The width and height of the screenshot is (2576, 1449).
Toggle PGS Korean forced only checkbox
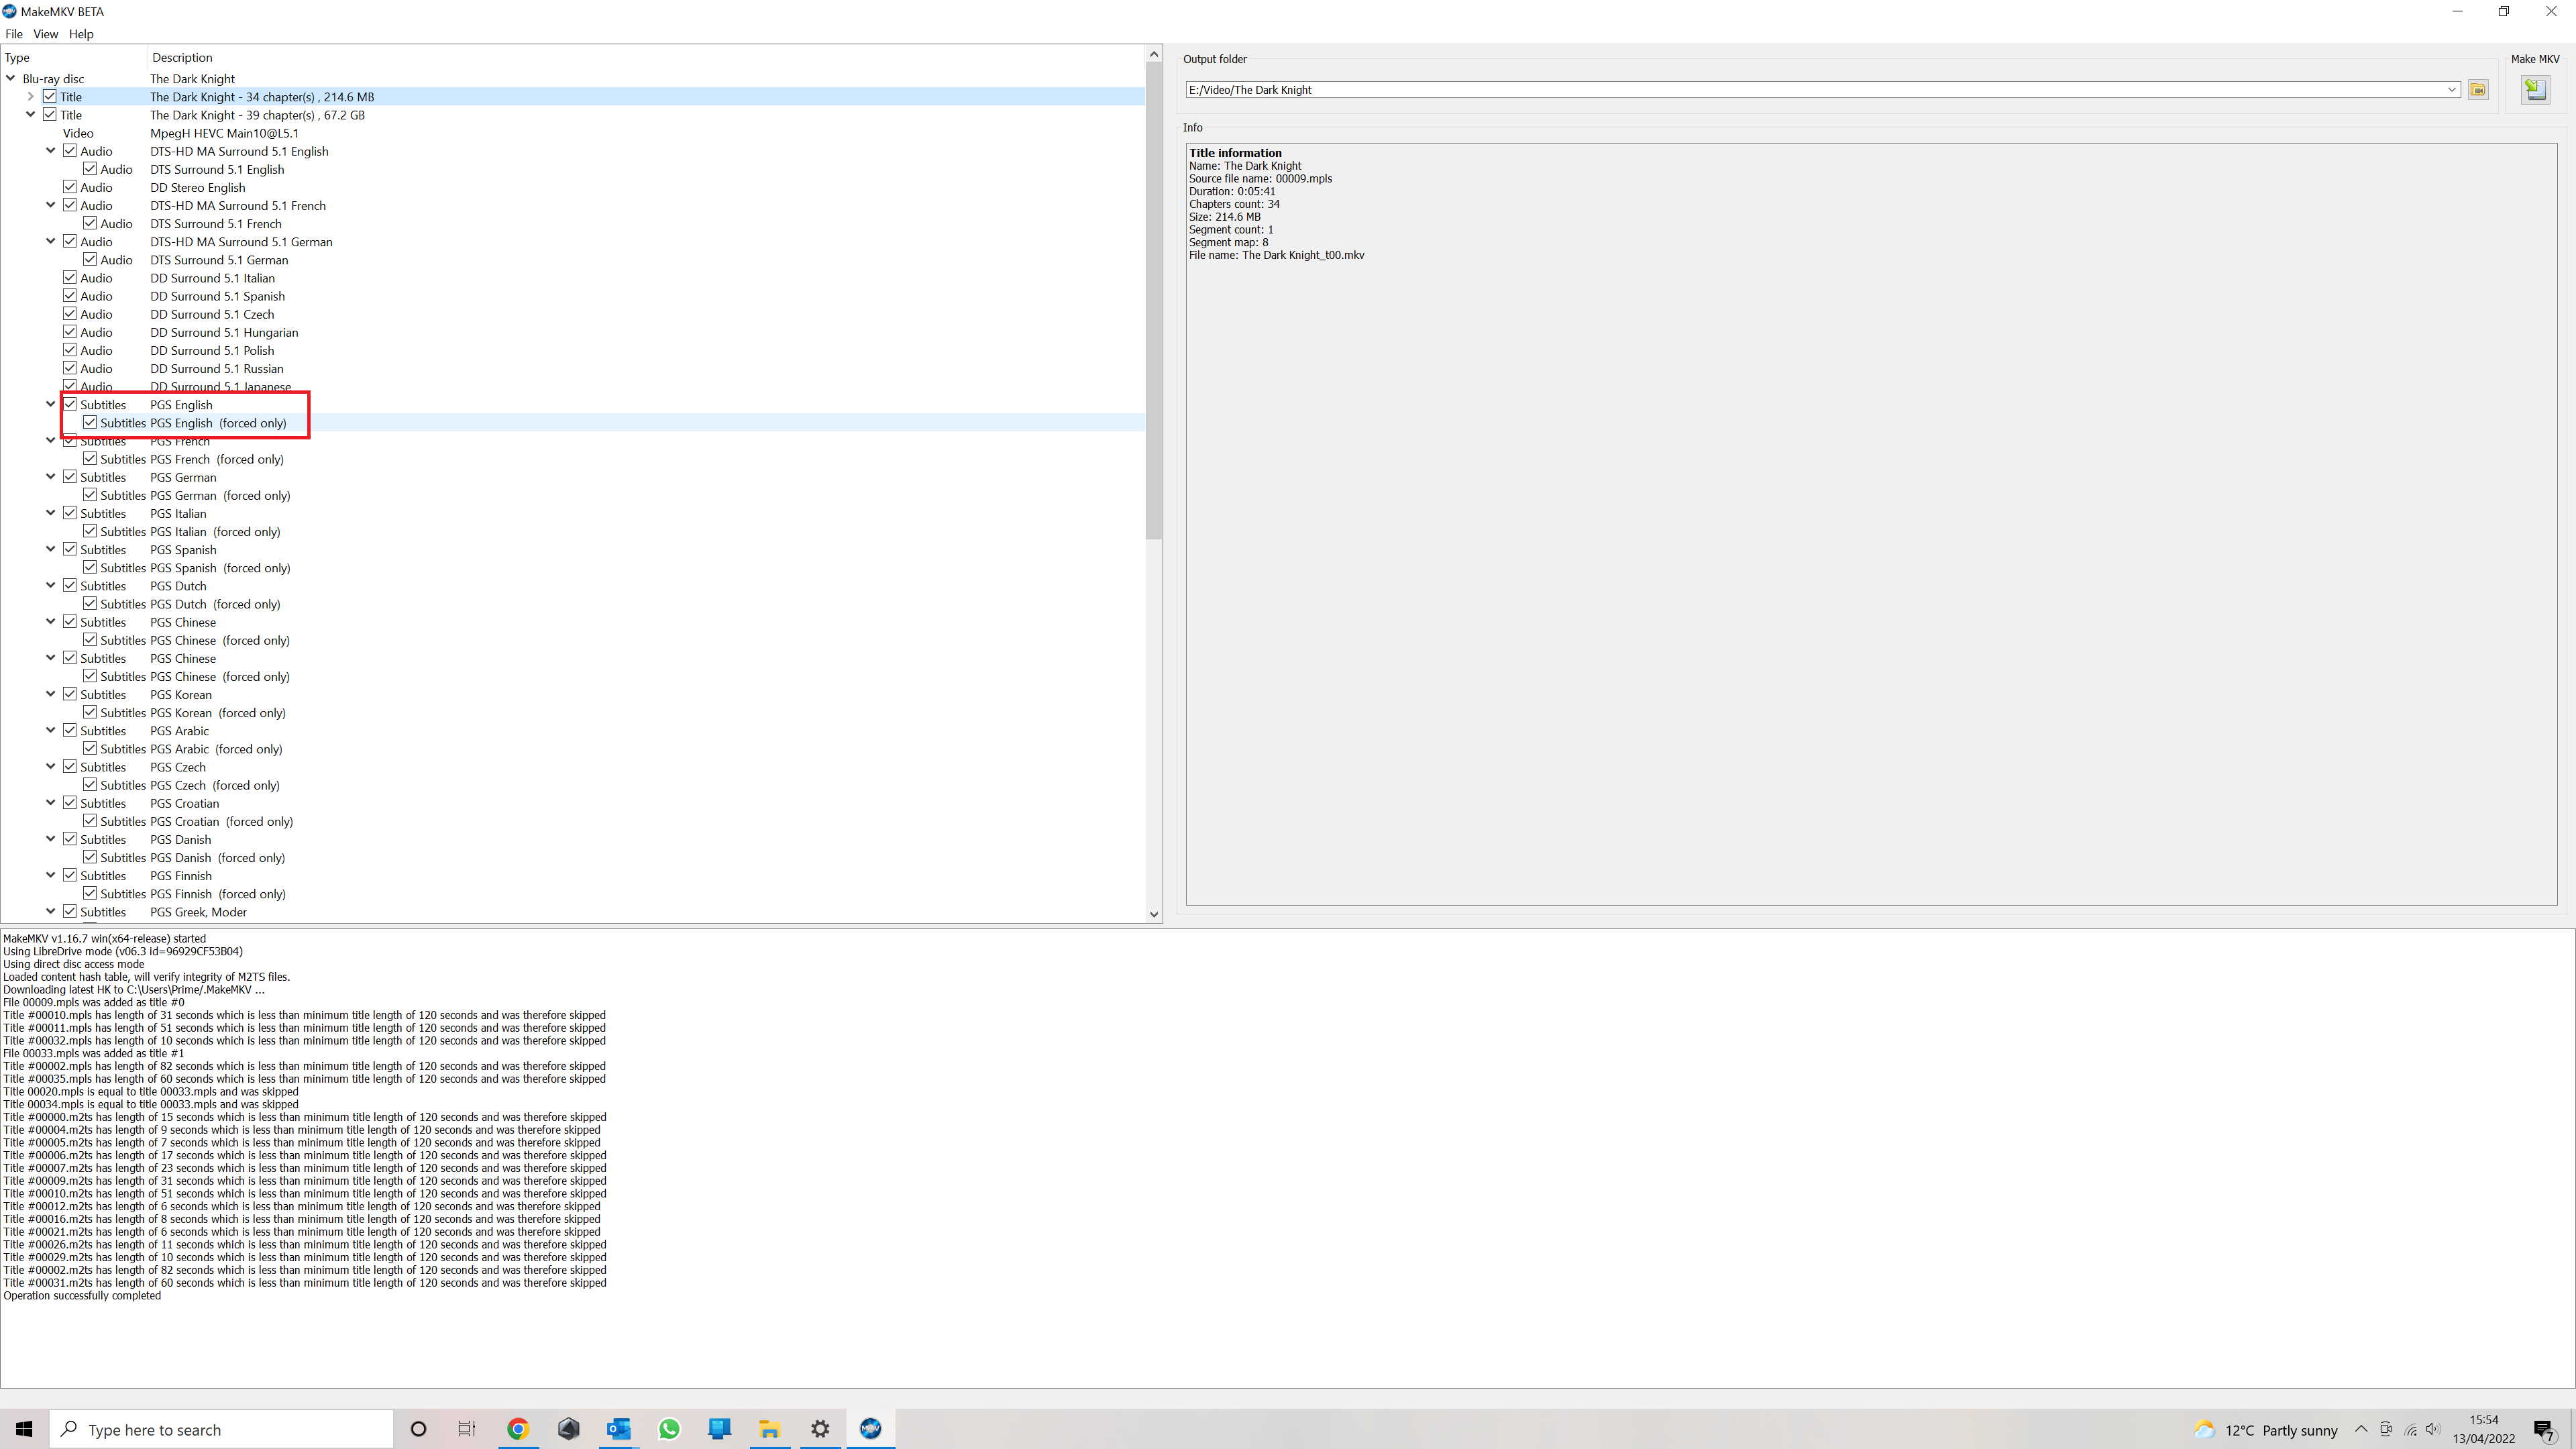90,713
